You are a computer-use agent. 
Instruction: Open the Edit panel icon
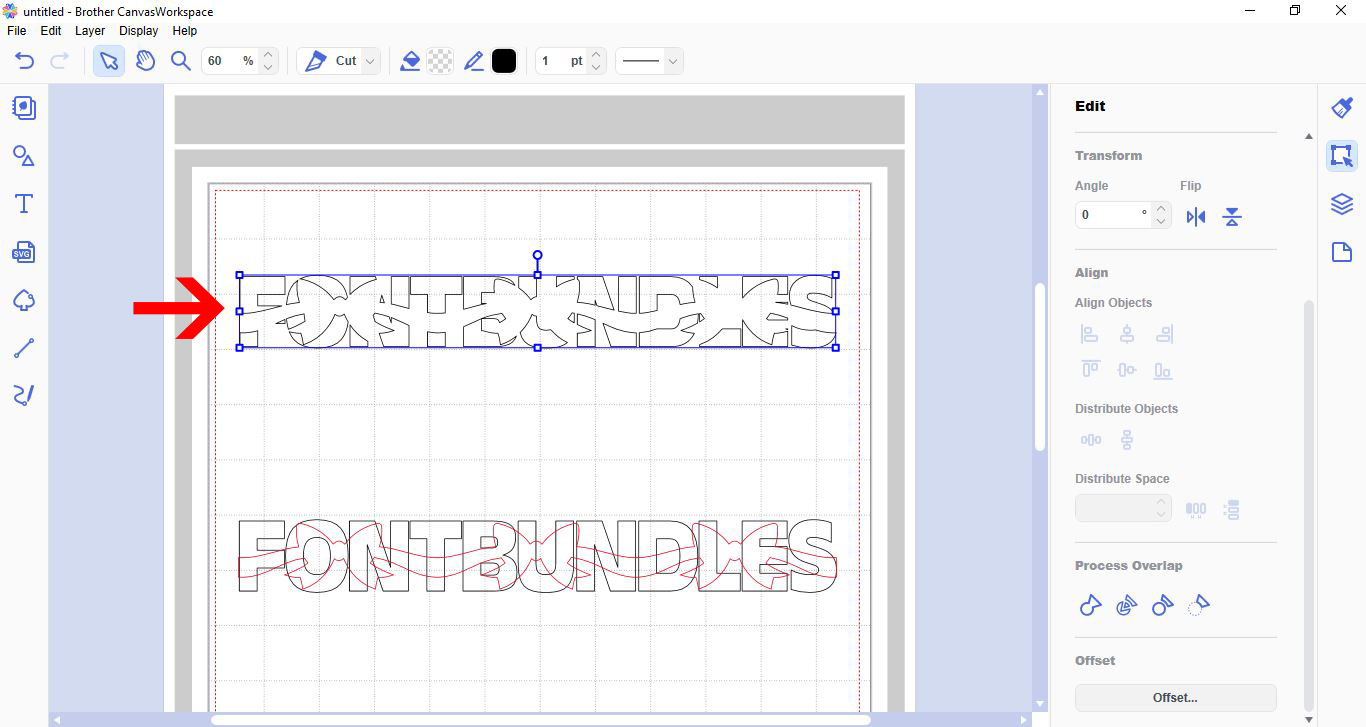click(1342, 156)
